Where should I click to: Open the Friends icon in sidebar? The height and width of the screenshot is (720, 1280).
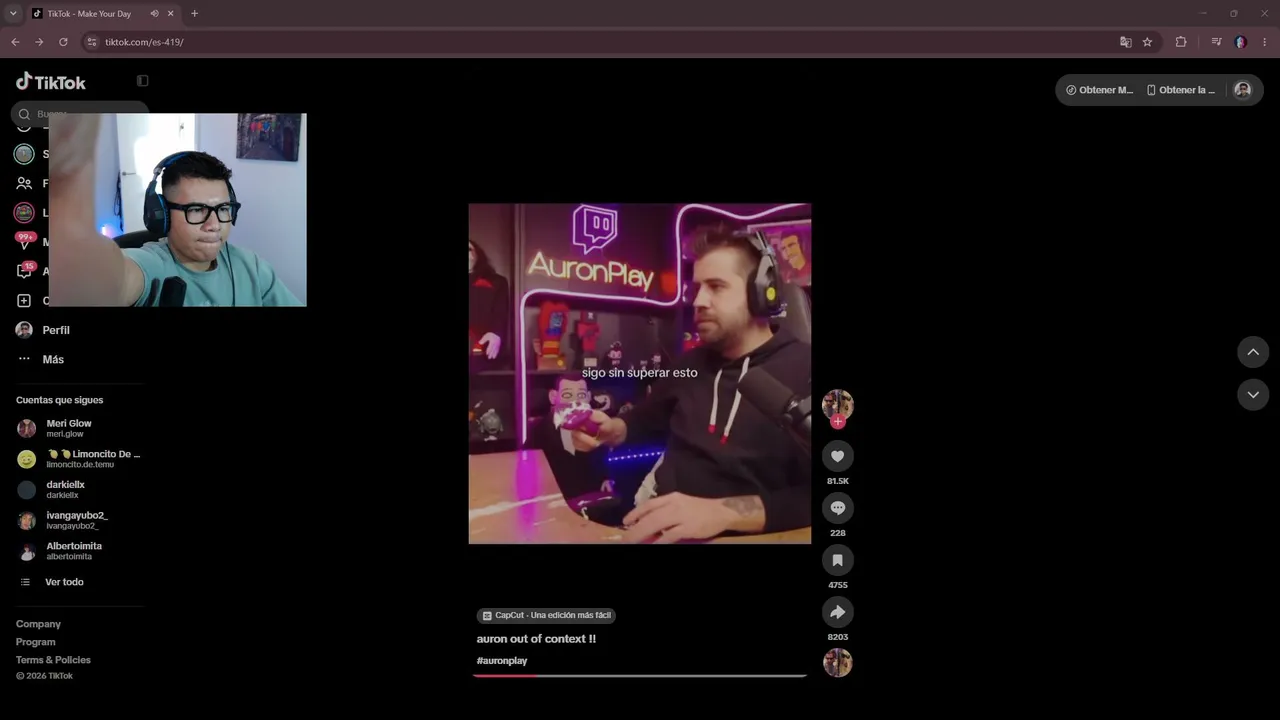click(24, 184)
